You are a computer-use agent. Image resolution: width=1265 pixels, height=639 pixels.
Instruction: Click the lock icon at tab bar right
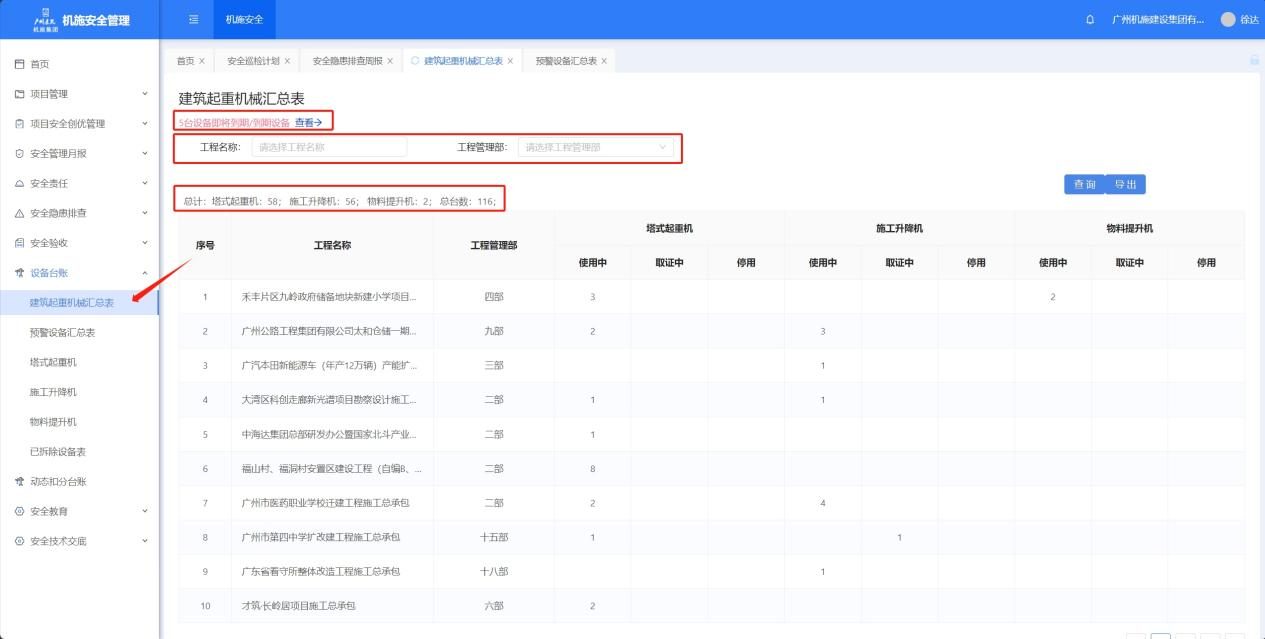[x=1254, y=61]
